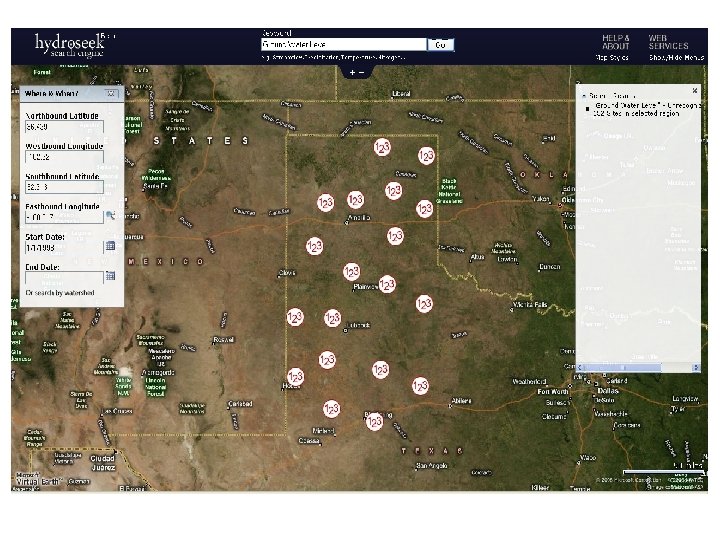Click the search-area icon beside Eastbound Longitude

tap(110, 215)
